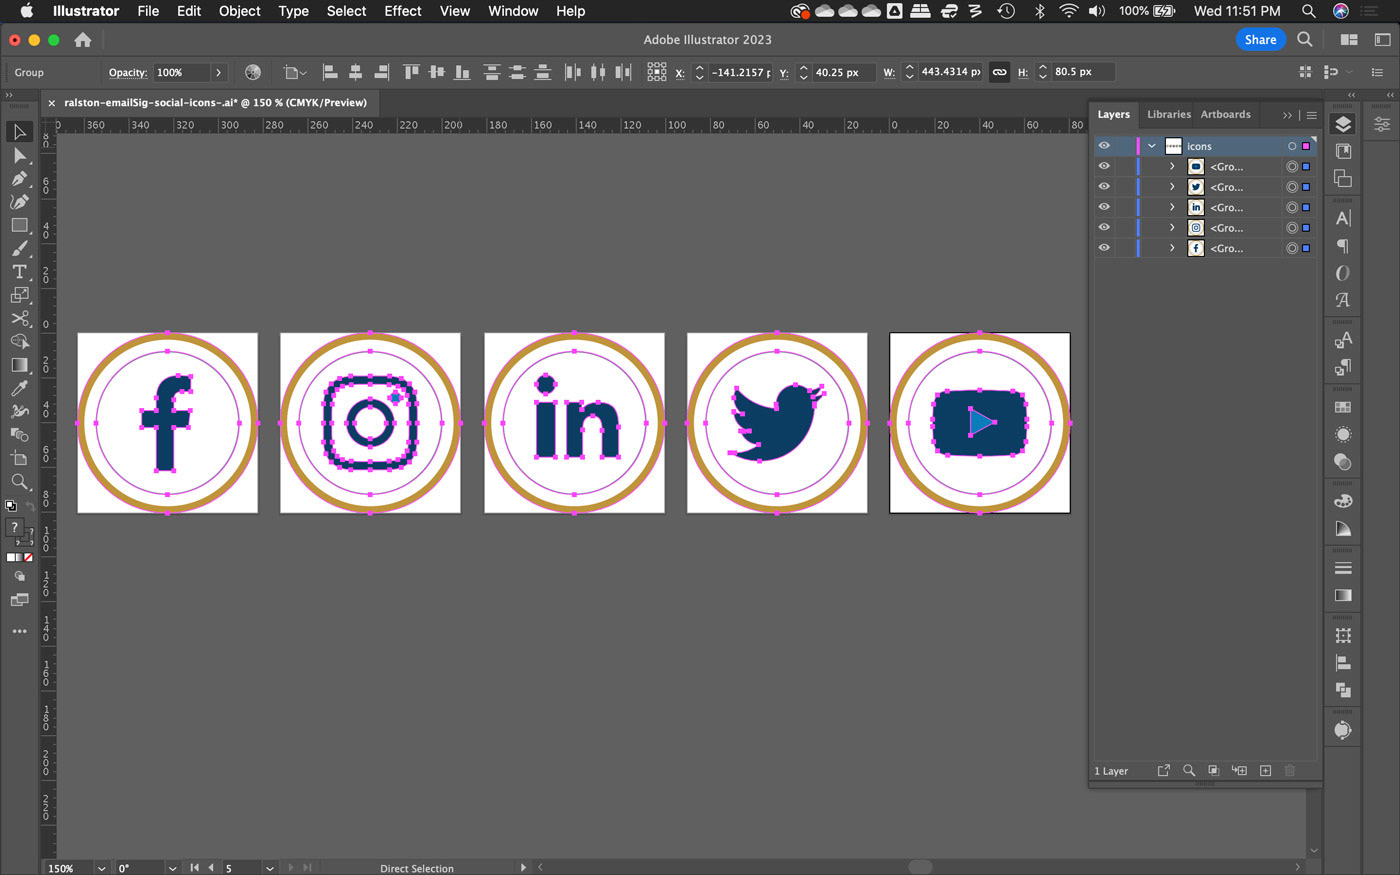Screen dimensions: 1400x875
Task: Select the Paintbrush tool
Action: point(19,249)
